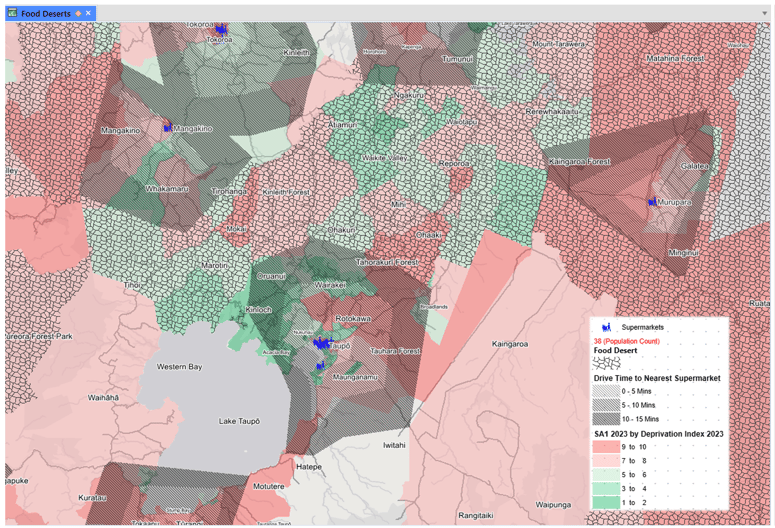Select the 3 to 4 deprivation swatch
The width and height of the screenshot is (775, 528).
point(606,488)
